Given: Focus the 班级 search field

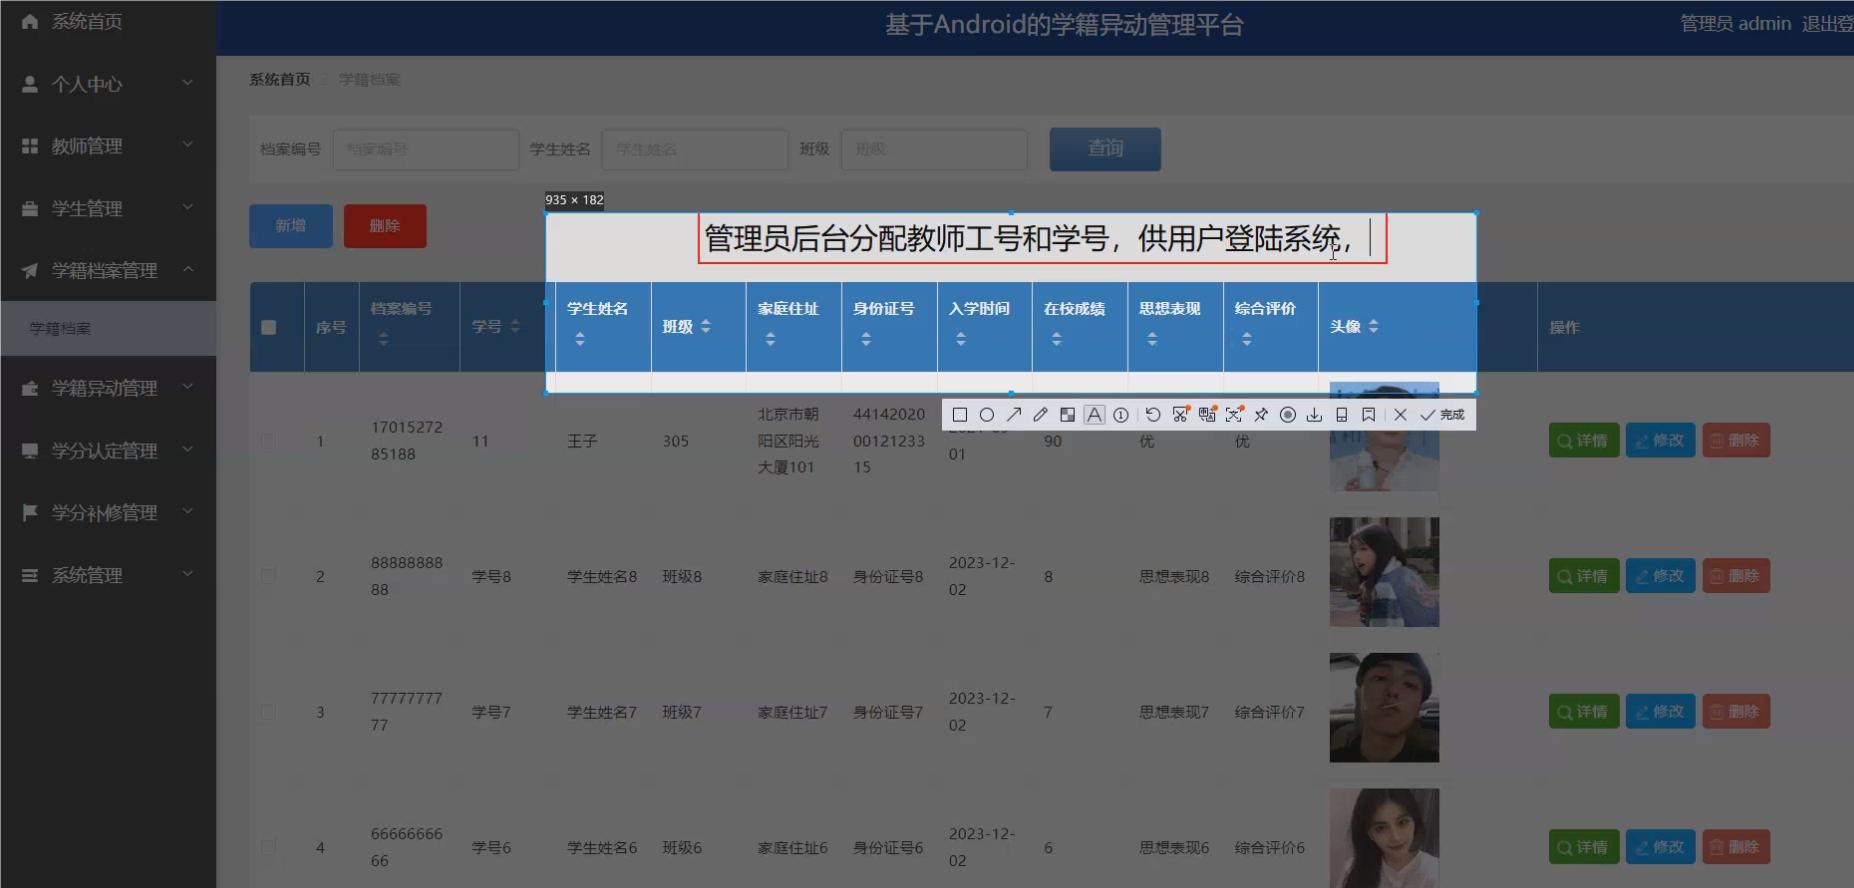Looking at the screenshot, I should (934, 149).
